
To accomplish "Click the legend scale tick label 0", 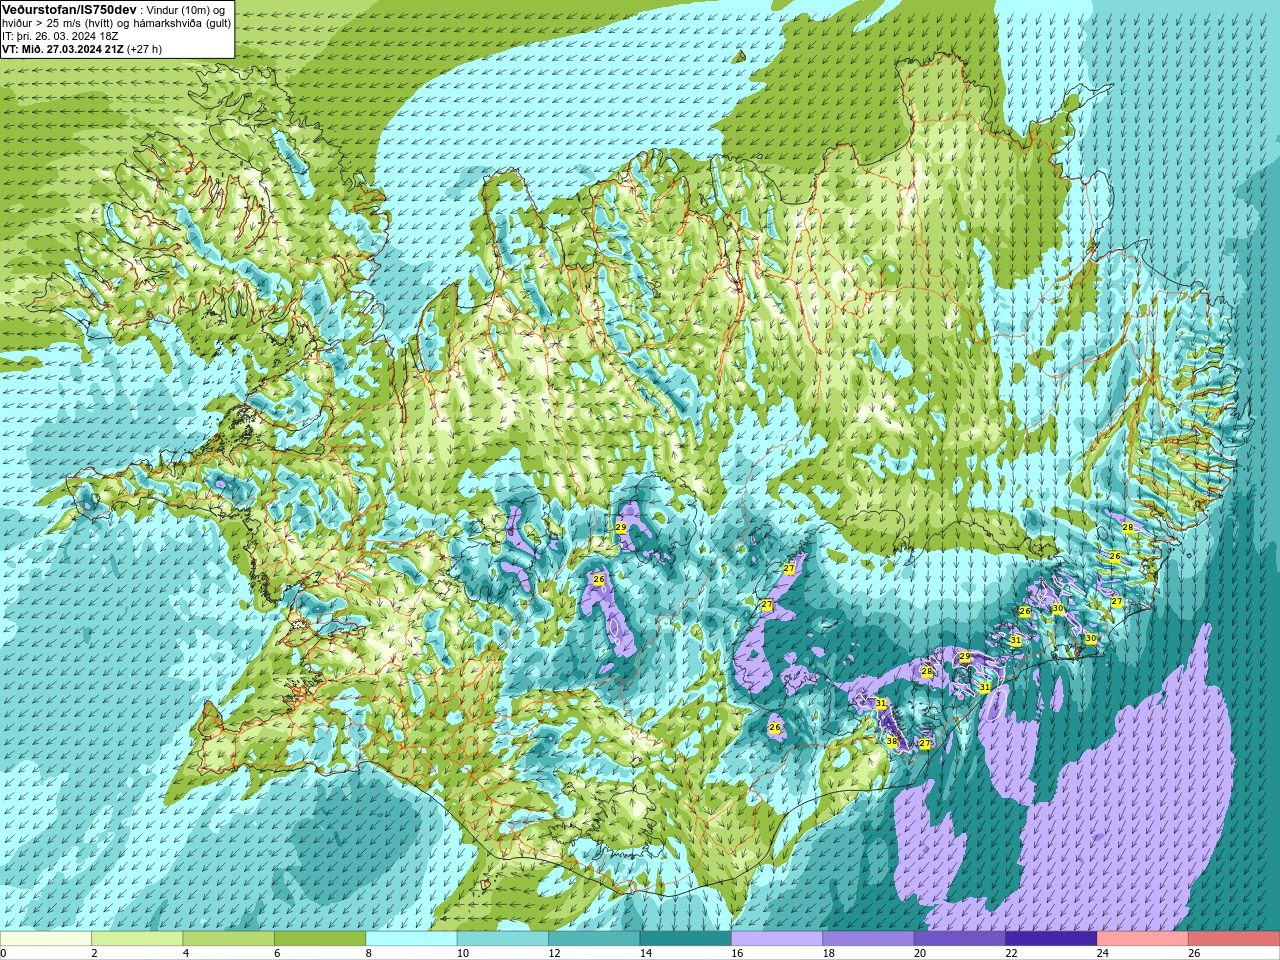I will click(x=3, y=953).
